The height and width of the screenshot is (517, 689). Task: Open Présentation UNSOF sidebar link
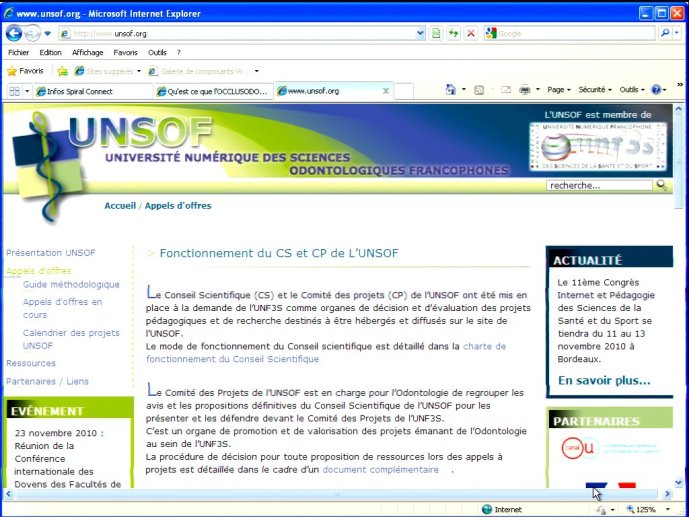[51, 253]
